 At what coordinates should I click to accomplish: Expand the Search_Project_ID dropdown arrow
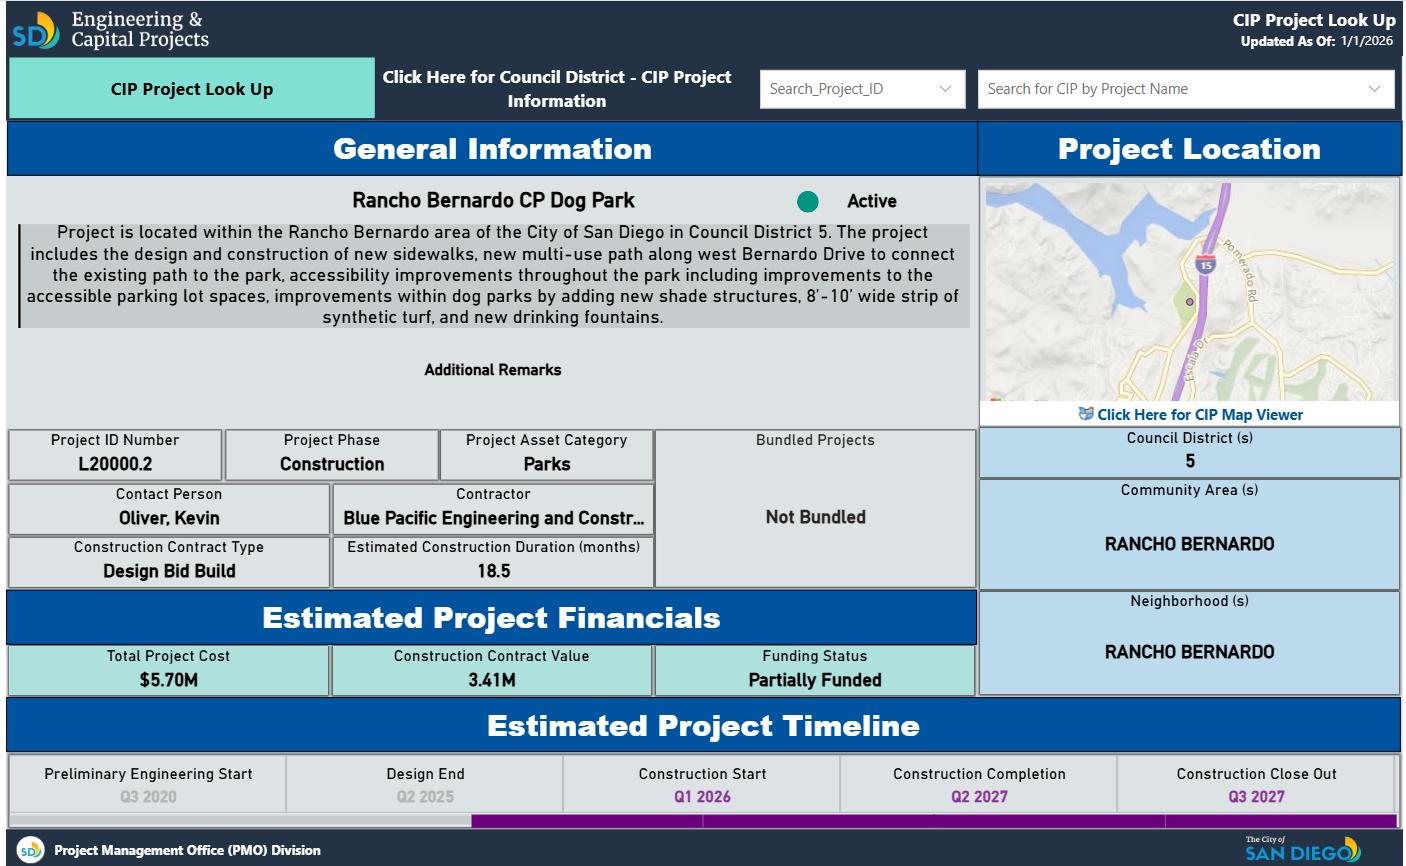(945, 89)
